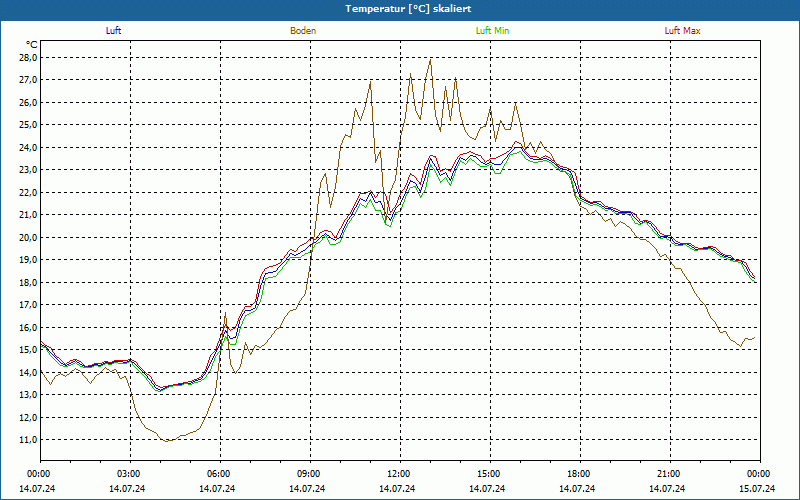The width and height of the screenshot is (800, 500).
Task: Click the 25,0 y-axis value
Action: 29,125
